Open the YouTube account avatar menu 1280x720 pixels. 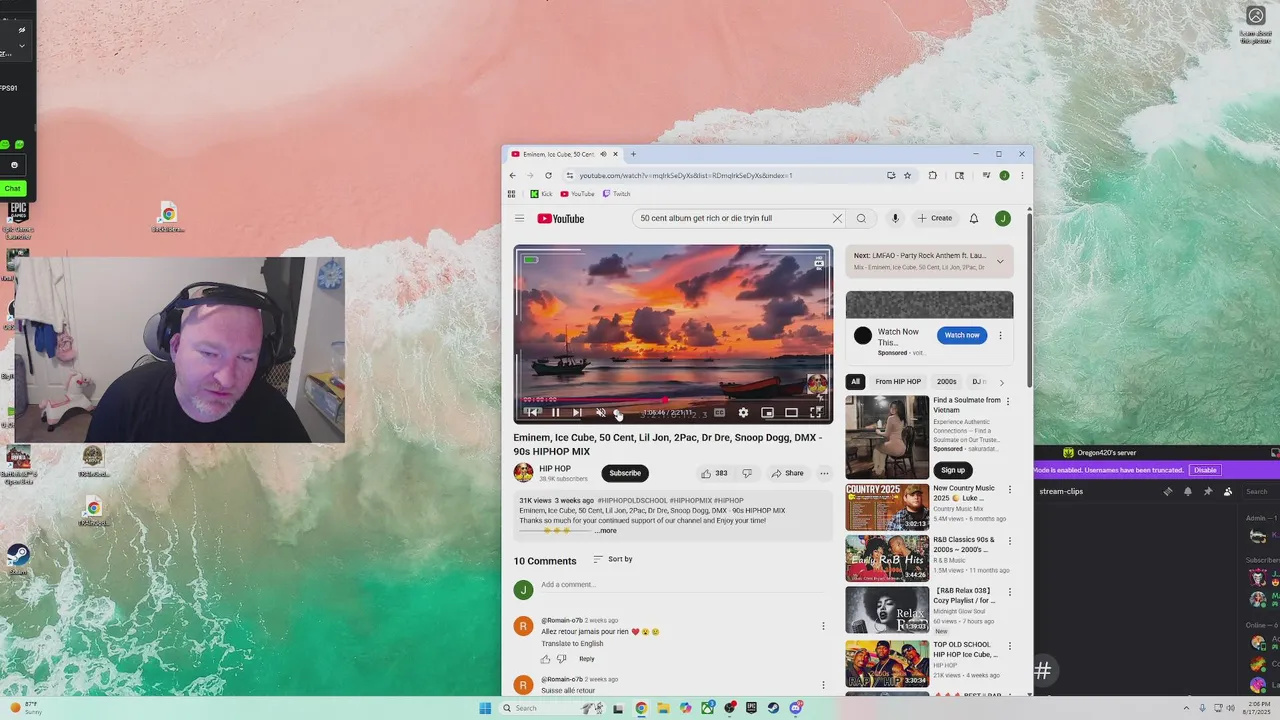(1002, 218)
